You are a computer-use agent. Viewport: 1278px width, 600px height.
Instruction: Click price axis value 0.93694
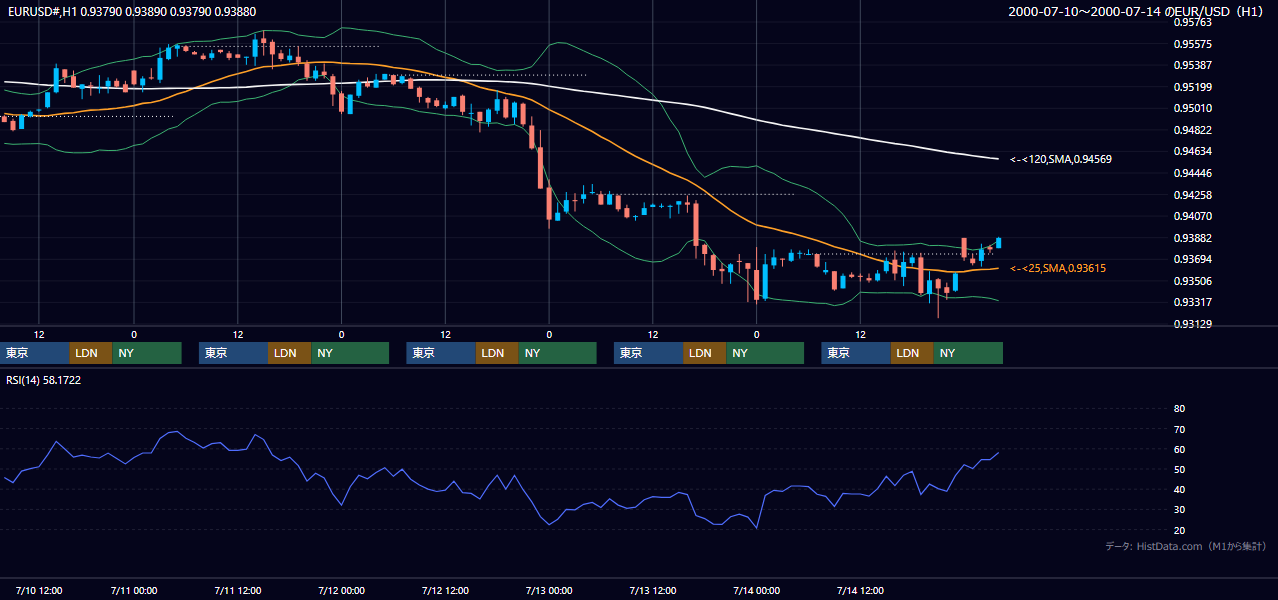(x=1192, y=259)
